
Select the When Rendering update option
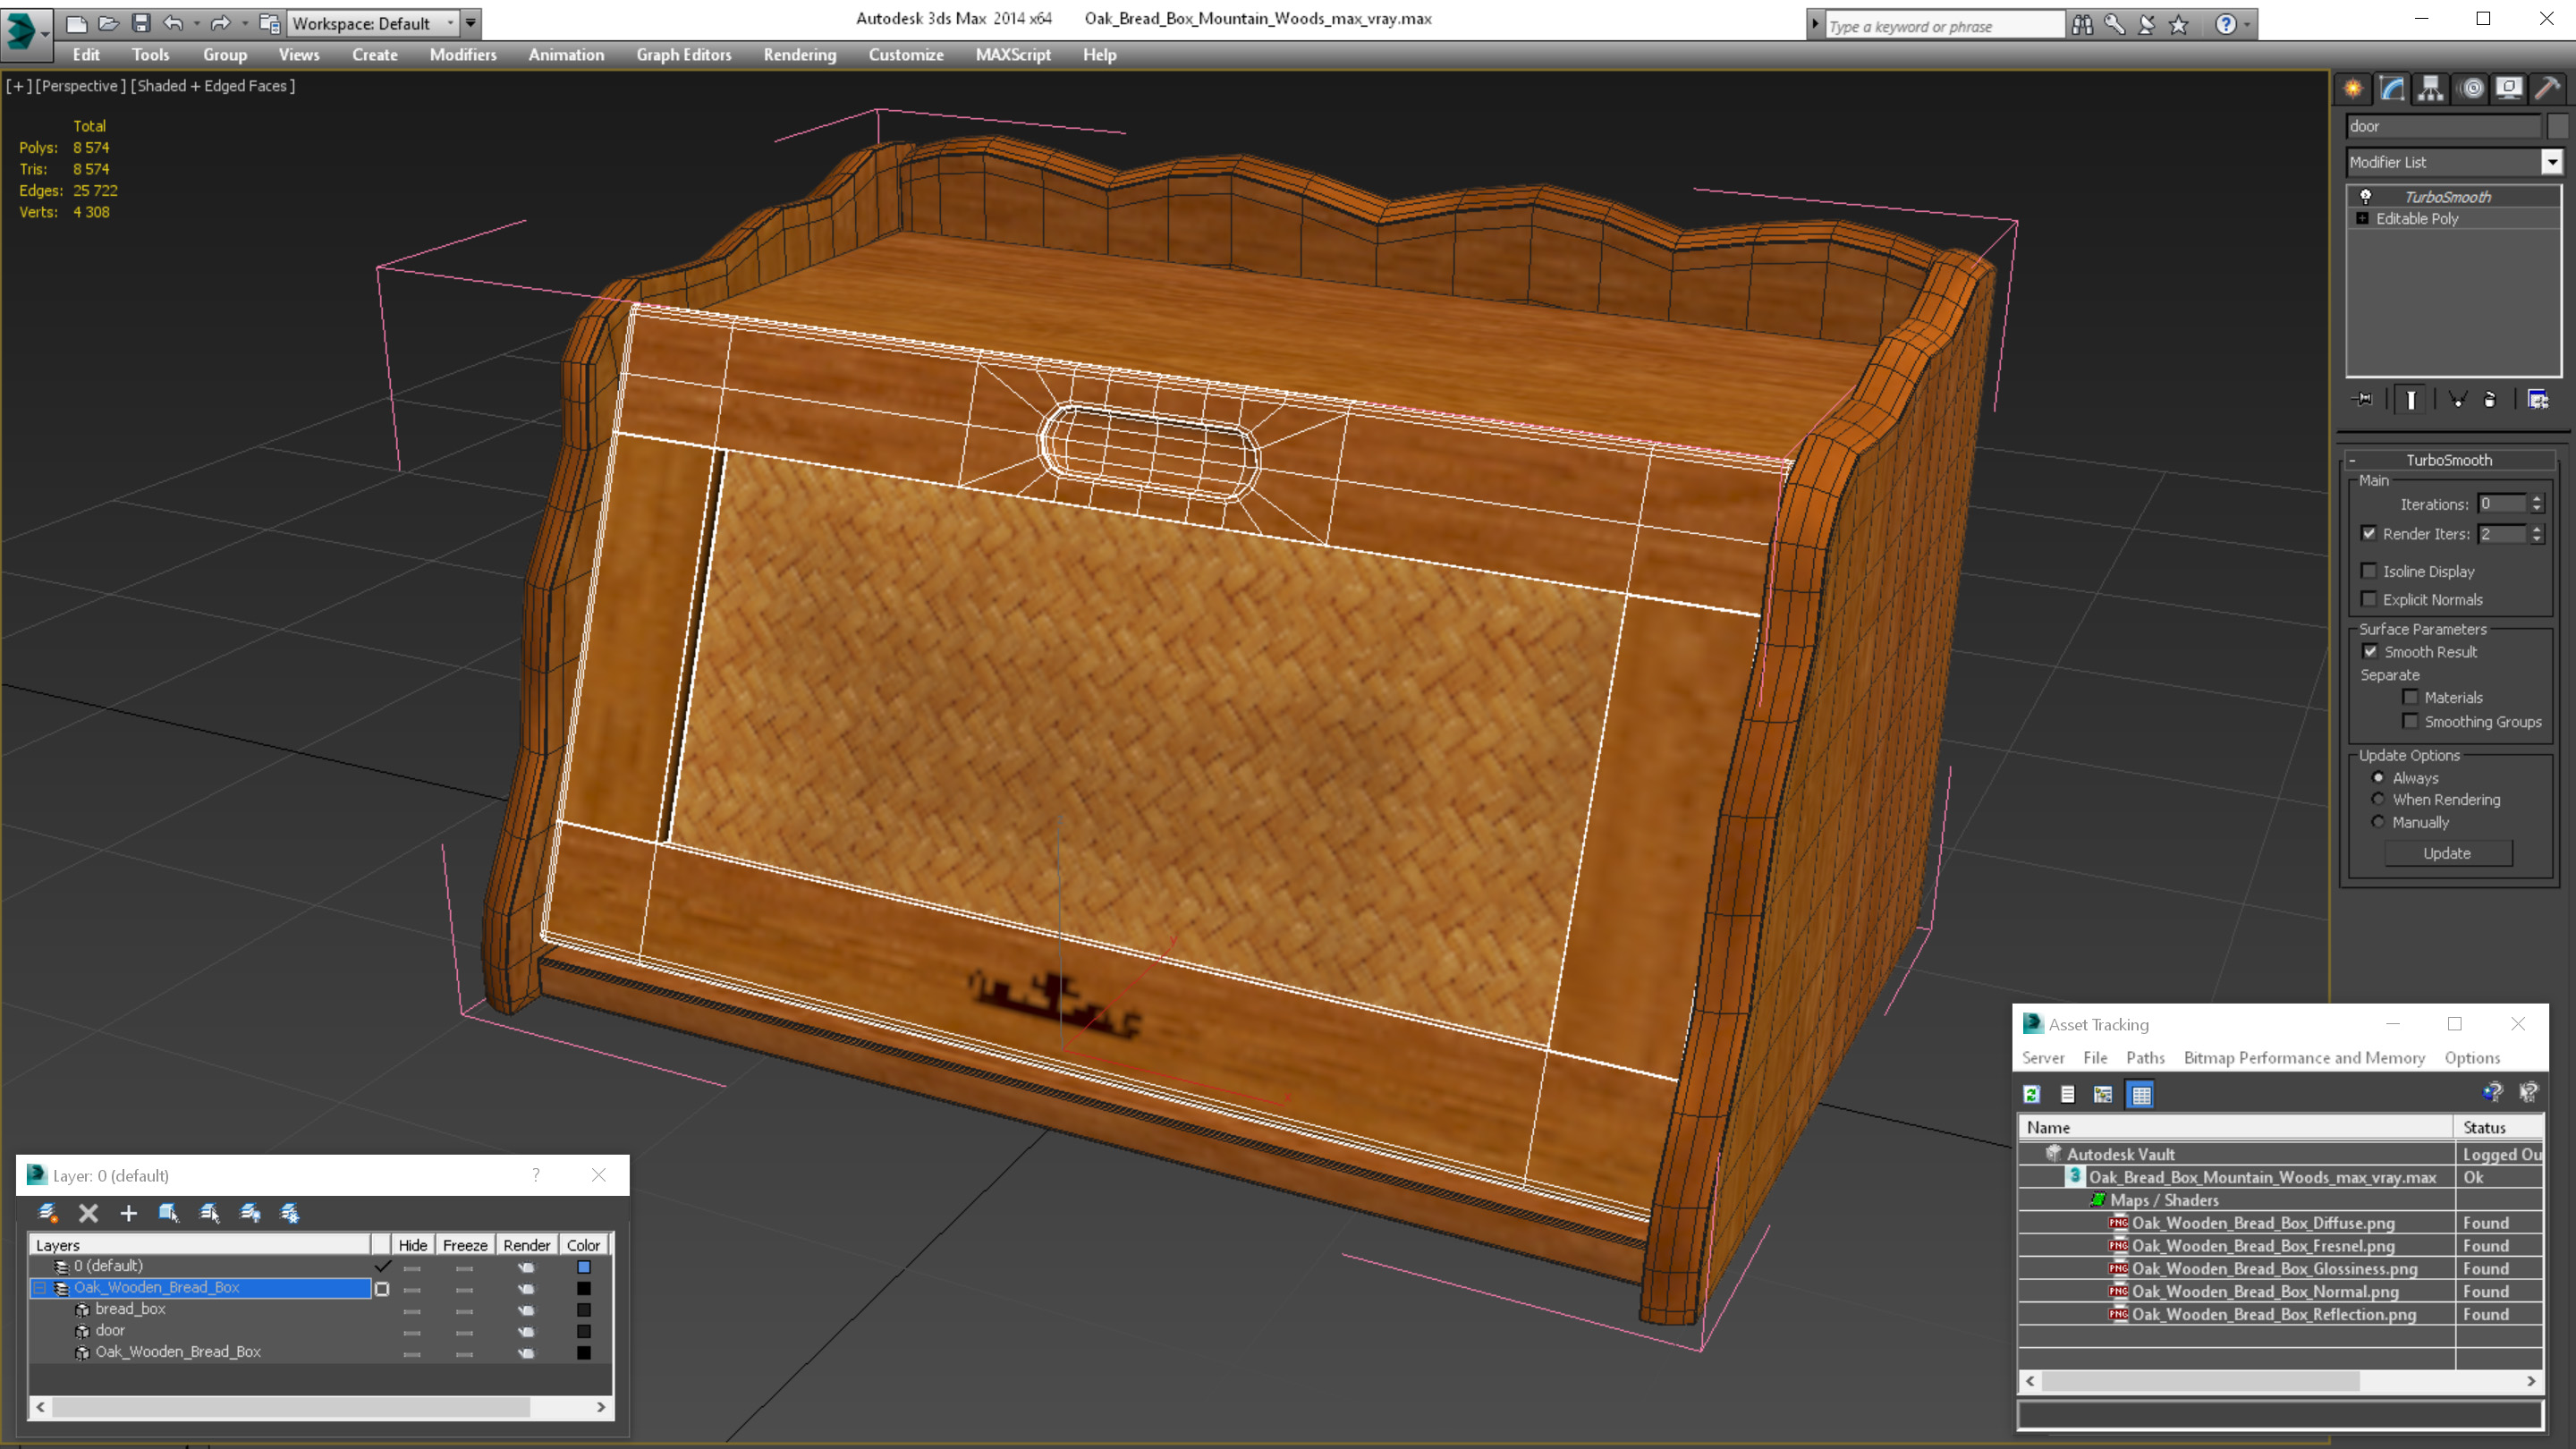pos(2378,799)
